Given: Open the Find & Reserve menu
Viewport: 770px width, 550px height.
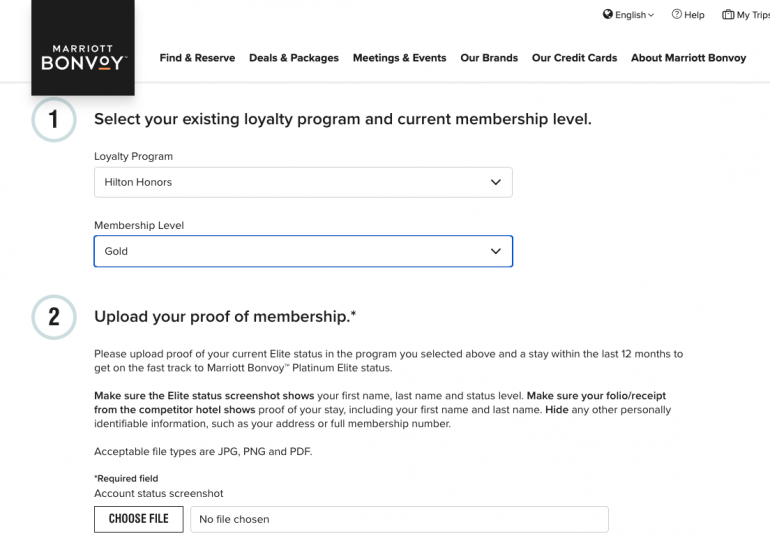Looking at the screenshot, I should [x=197, y=58].
